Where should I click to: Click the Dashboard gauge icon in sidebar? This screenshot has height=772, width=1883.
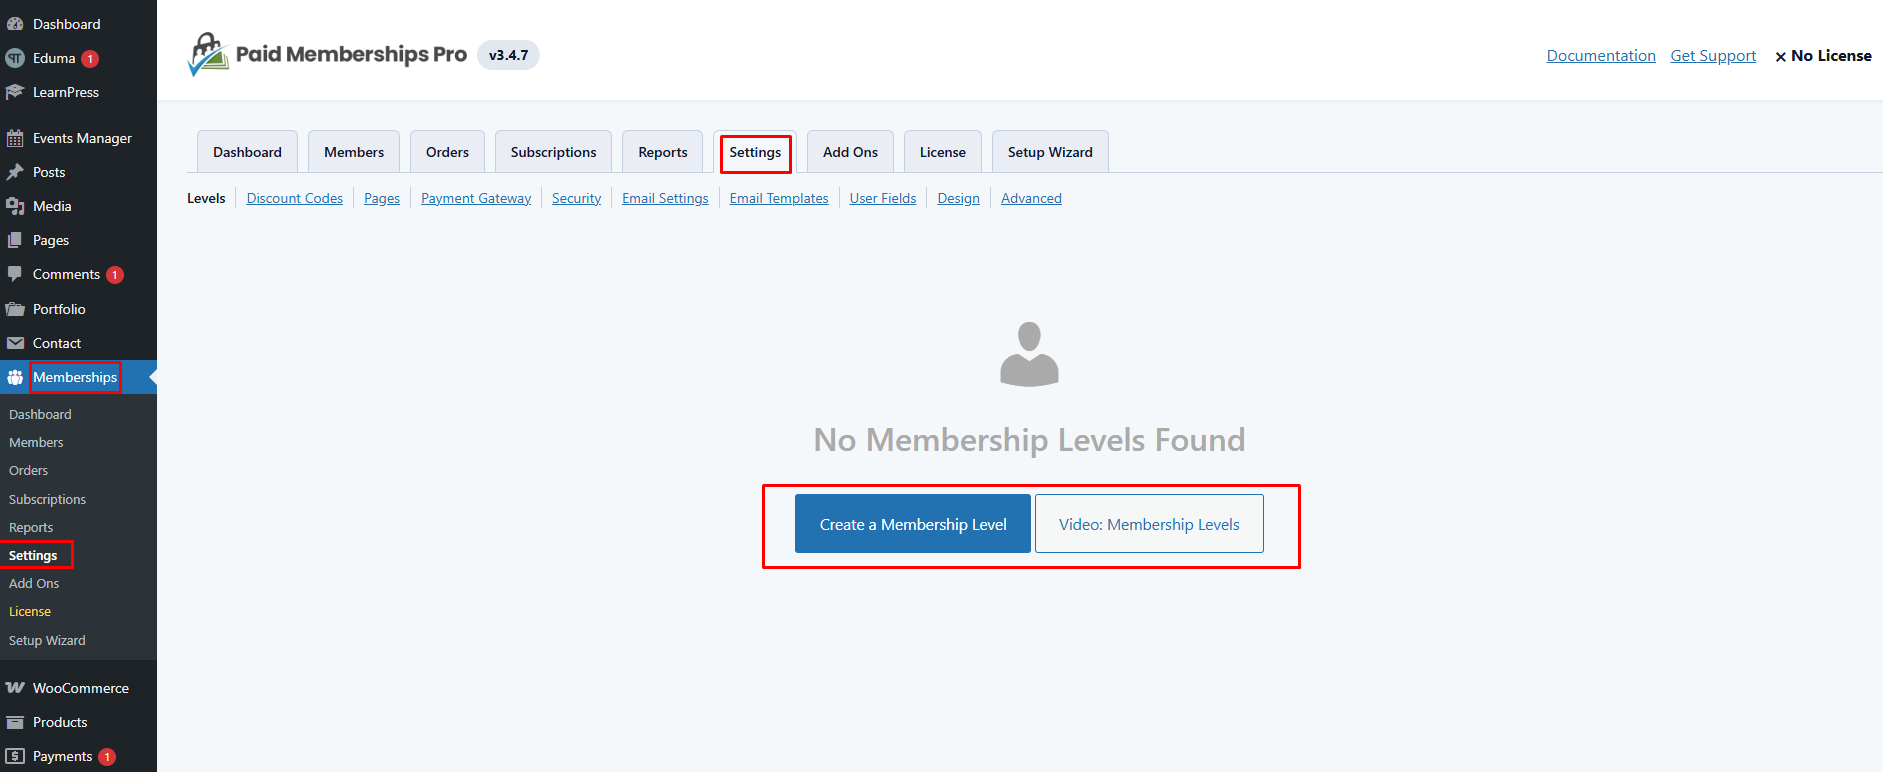[15, 24]
